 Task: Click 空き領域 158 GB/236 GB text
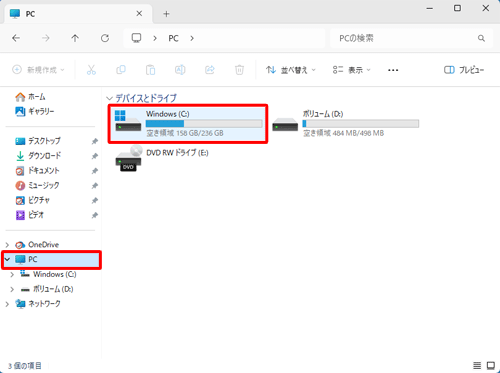click(x=185, y=133)
